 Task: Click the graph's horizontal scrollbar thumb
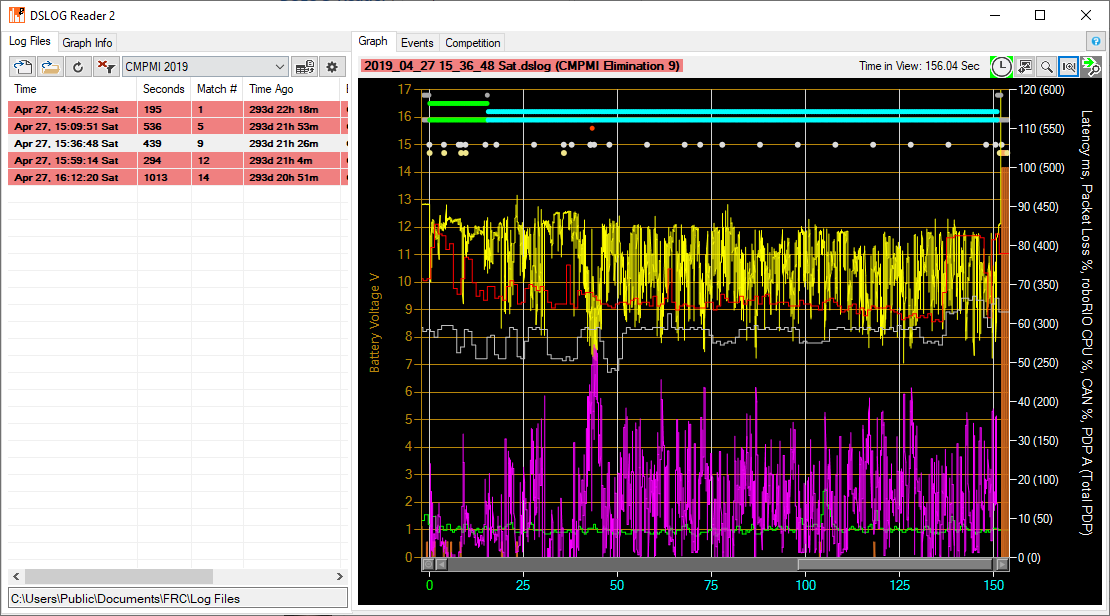(895, 564)
